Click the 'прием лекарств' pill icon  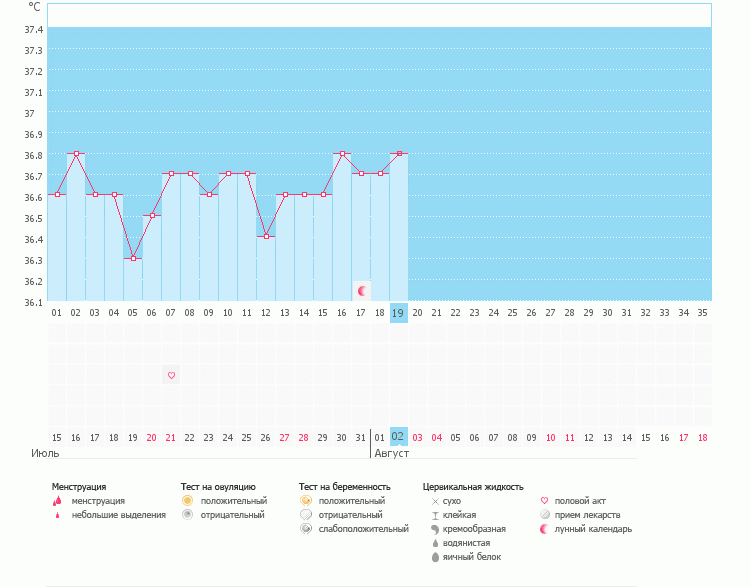tap(545, 515)
